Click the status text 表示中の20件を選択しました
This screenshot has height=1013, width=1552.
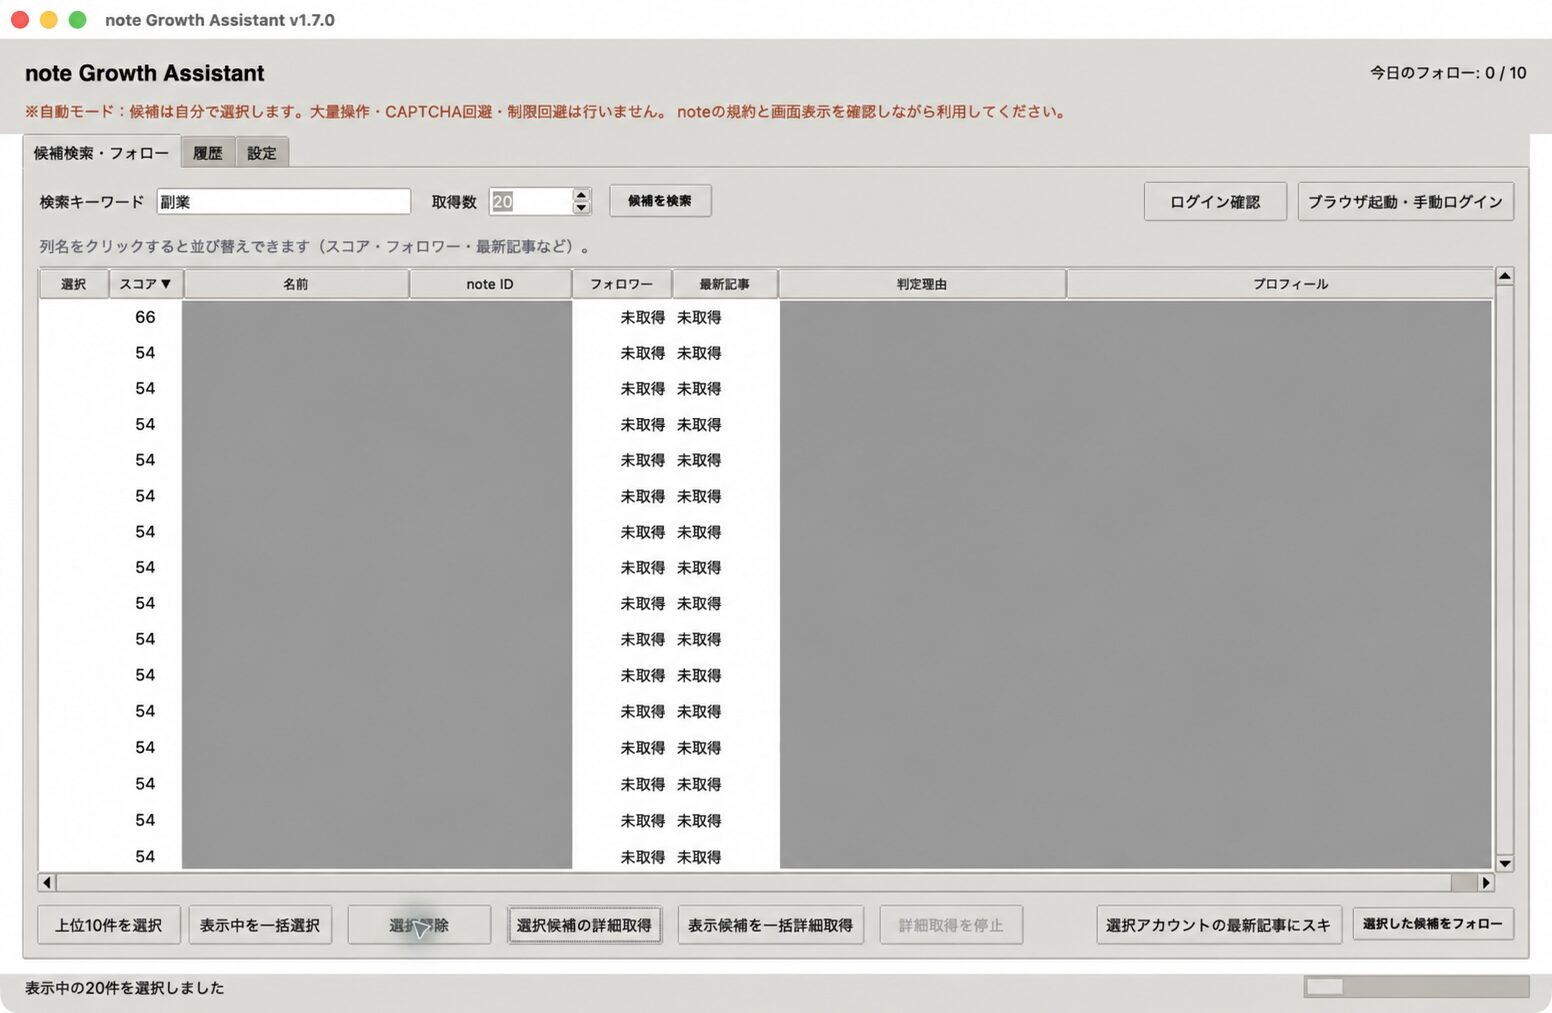coord(125,988)
